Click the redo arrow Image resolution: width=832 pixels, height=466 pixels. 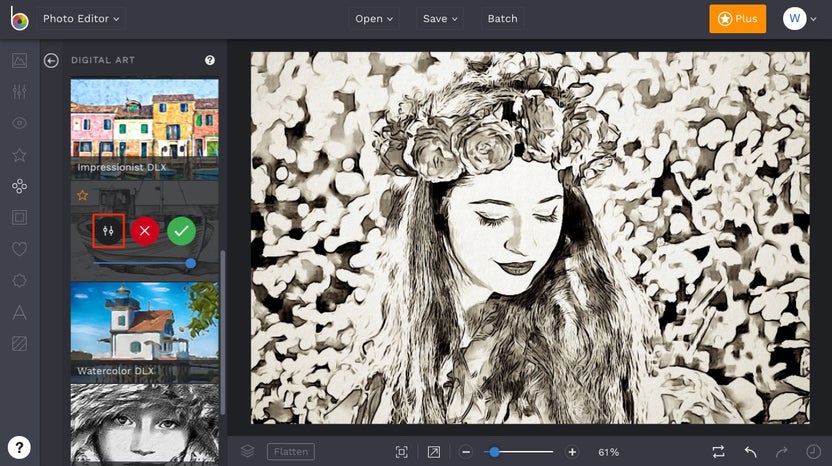[782, 452]
